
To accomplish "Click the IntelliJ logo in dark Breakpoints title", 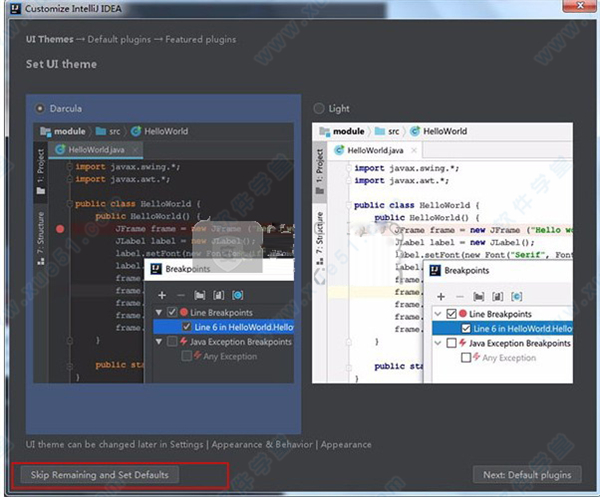I will 157,269.
